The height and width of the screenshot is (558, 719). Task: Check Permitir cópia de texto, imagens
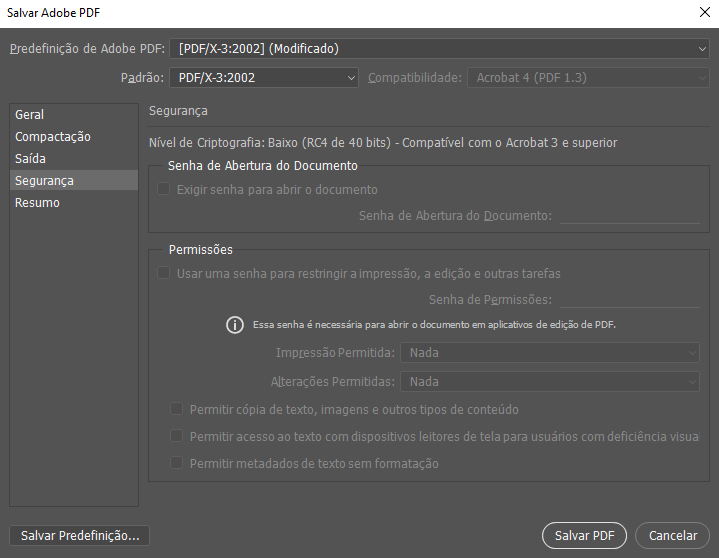pyautogui.click(x=177, y=409)
